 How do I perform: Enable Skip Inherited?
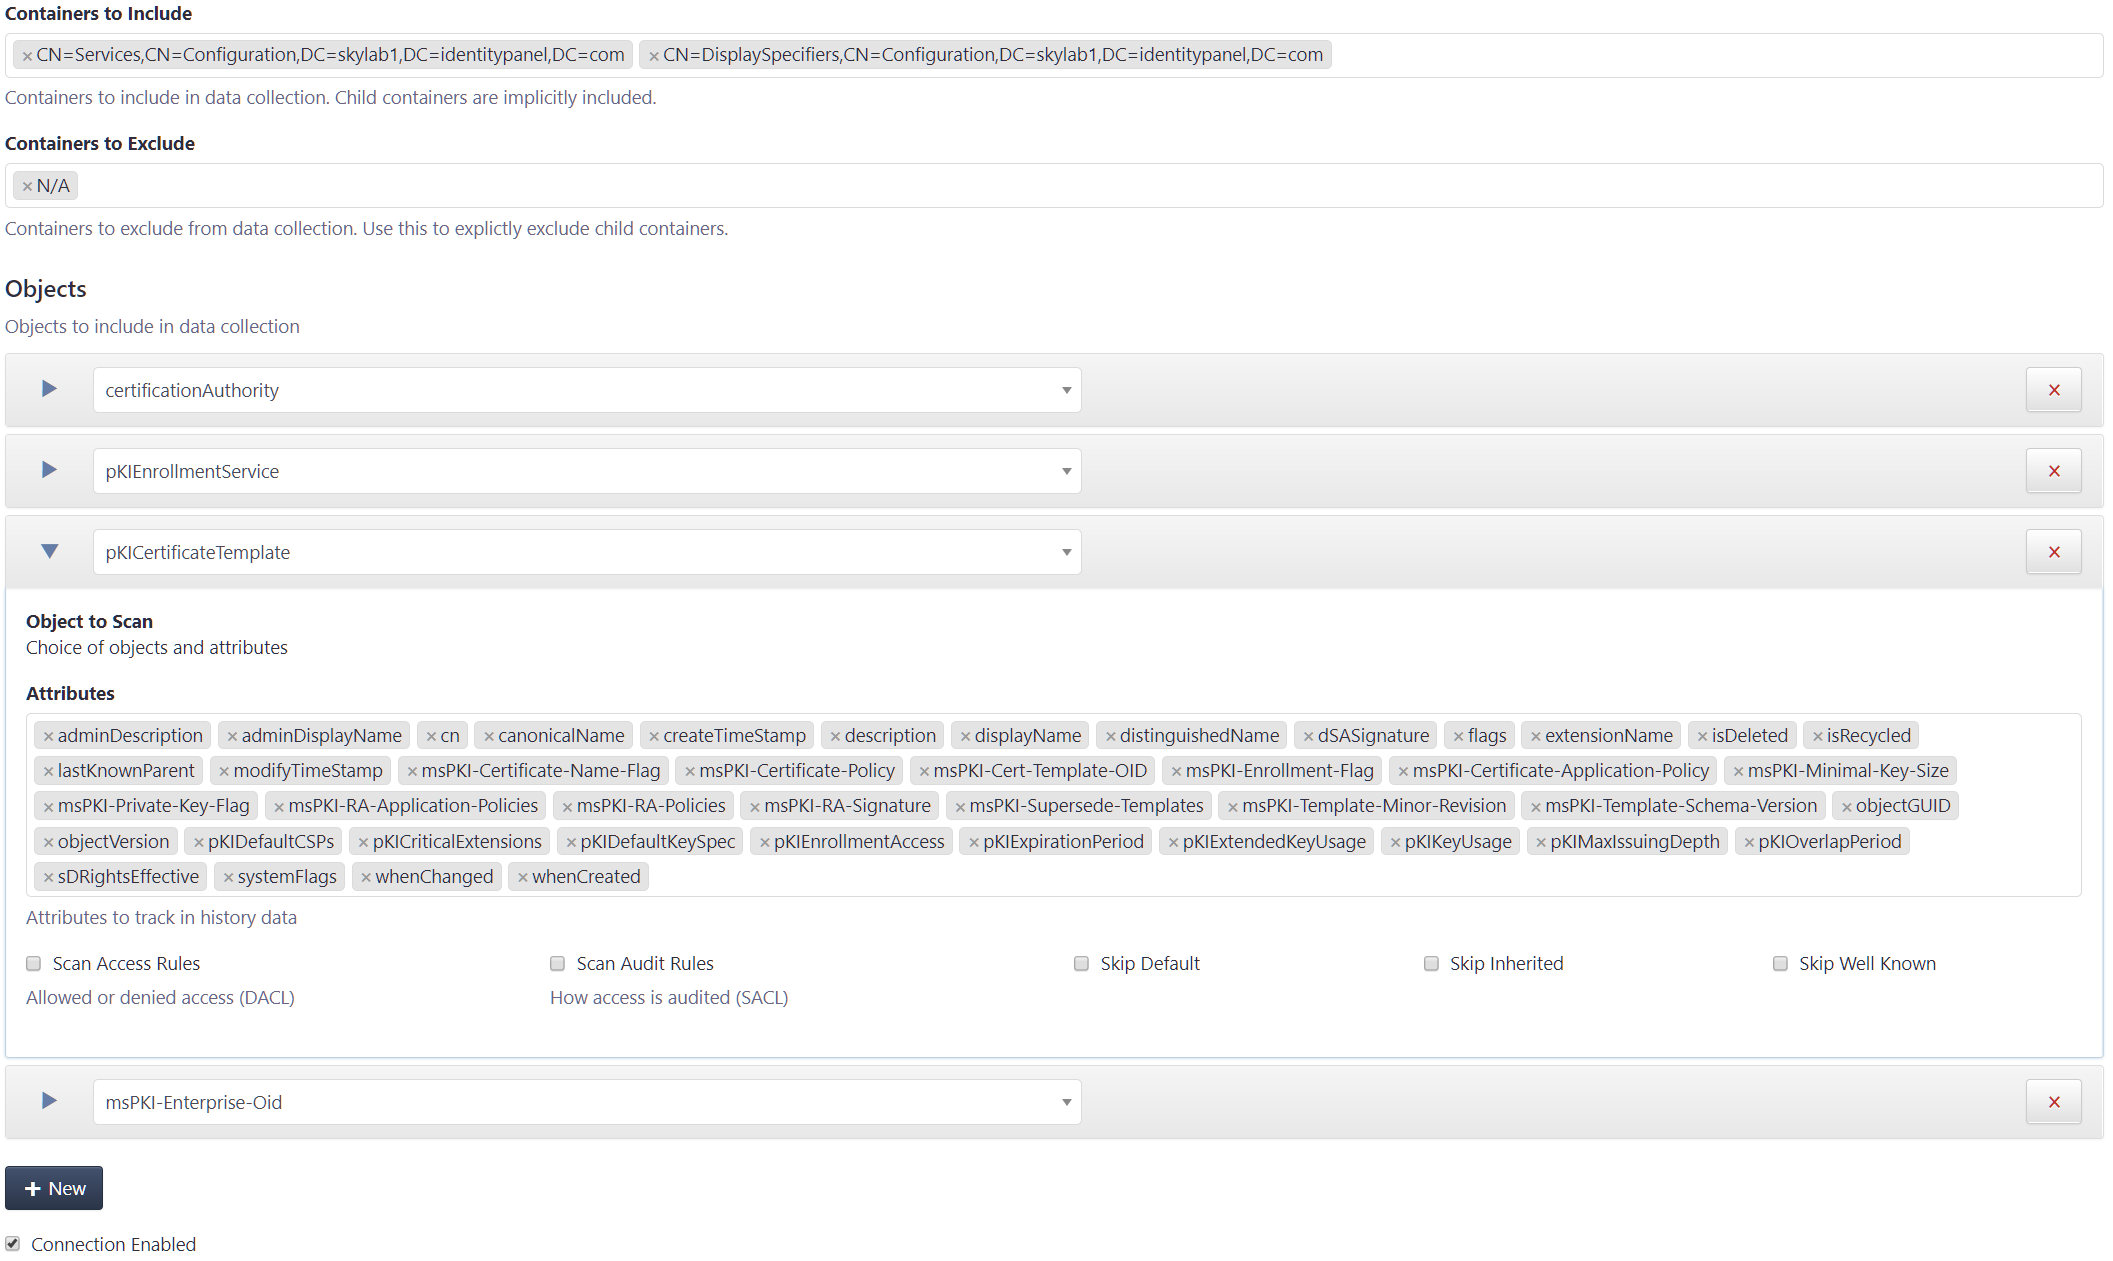[x=1430, y=963]
